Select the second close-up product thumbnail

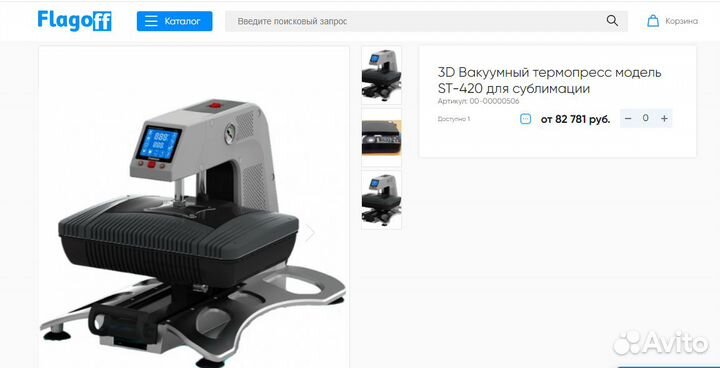click(381, 137)
